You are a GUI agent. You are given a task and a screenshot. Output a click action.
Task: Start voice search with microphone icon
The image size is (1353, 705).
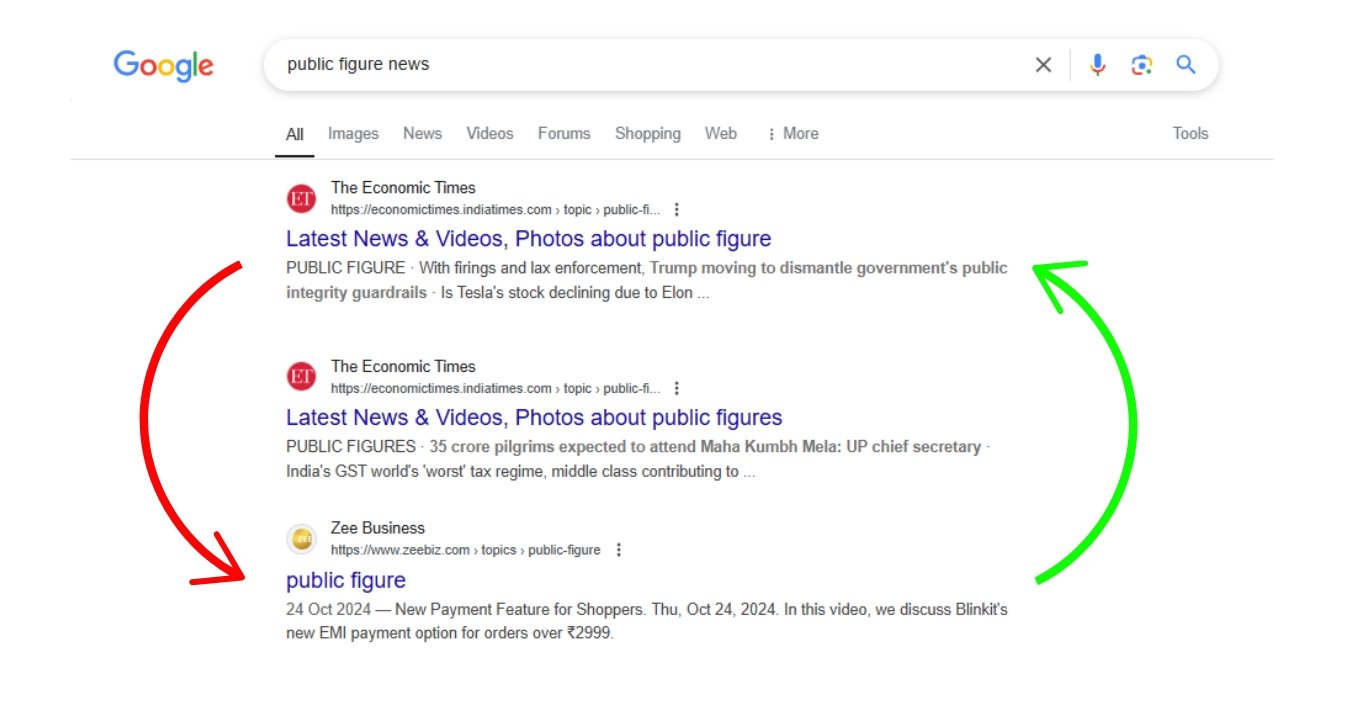pyautogui.click(x=1097, y=65)
